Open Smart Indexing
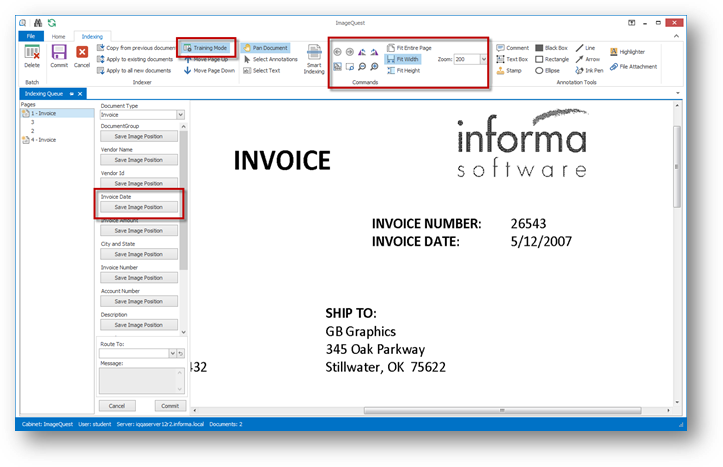Image resolution: width=723 pixels, height=467 pixels. [x=314, y=59]
